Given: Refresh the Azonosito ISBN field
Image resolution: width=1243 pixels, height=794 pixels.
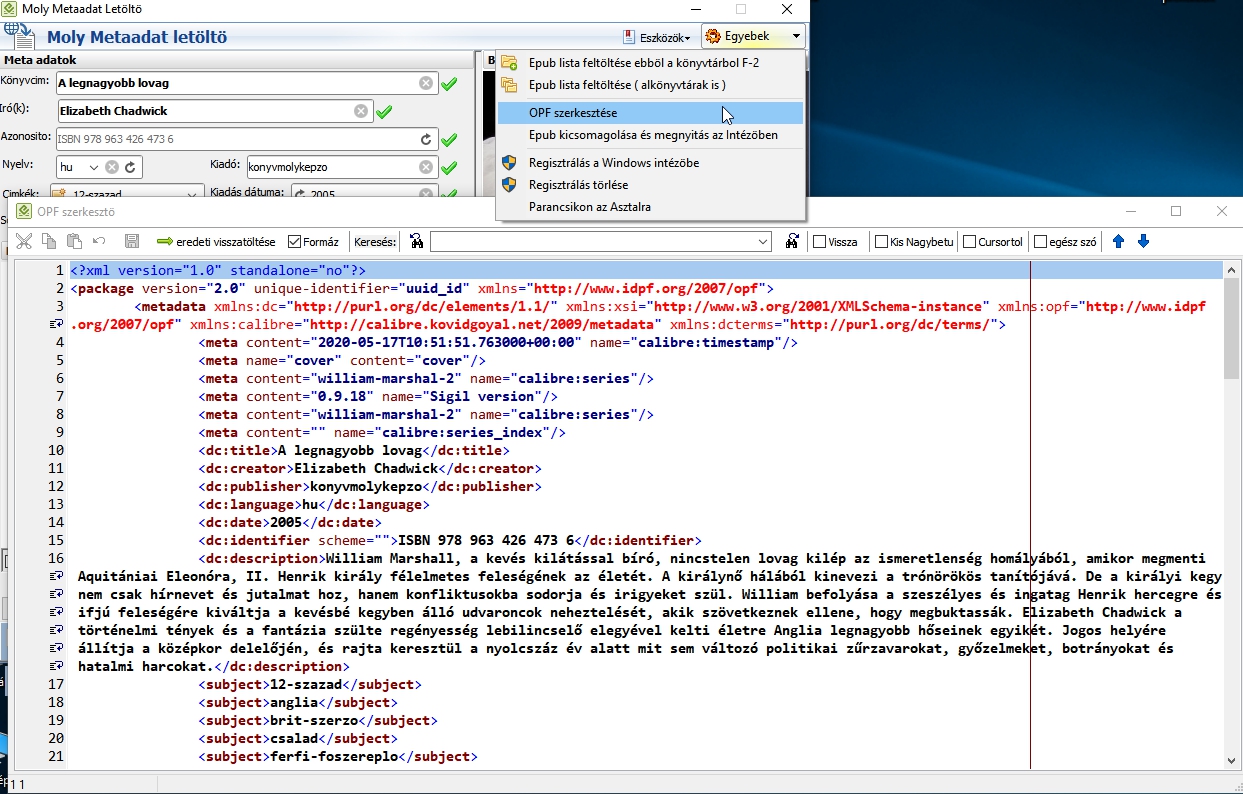Looking at the screenshot, I should point(426,139).
